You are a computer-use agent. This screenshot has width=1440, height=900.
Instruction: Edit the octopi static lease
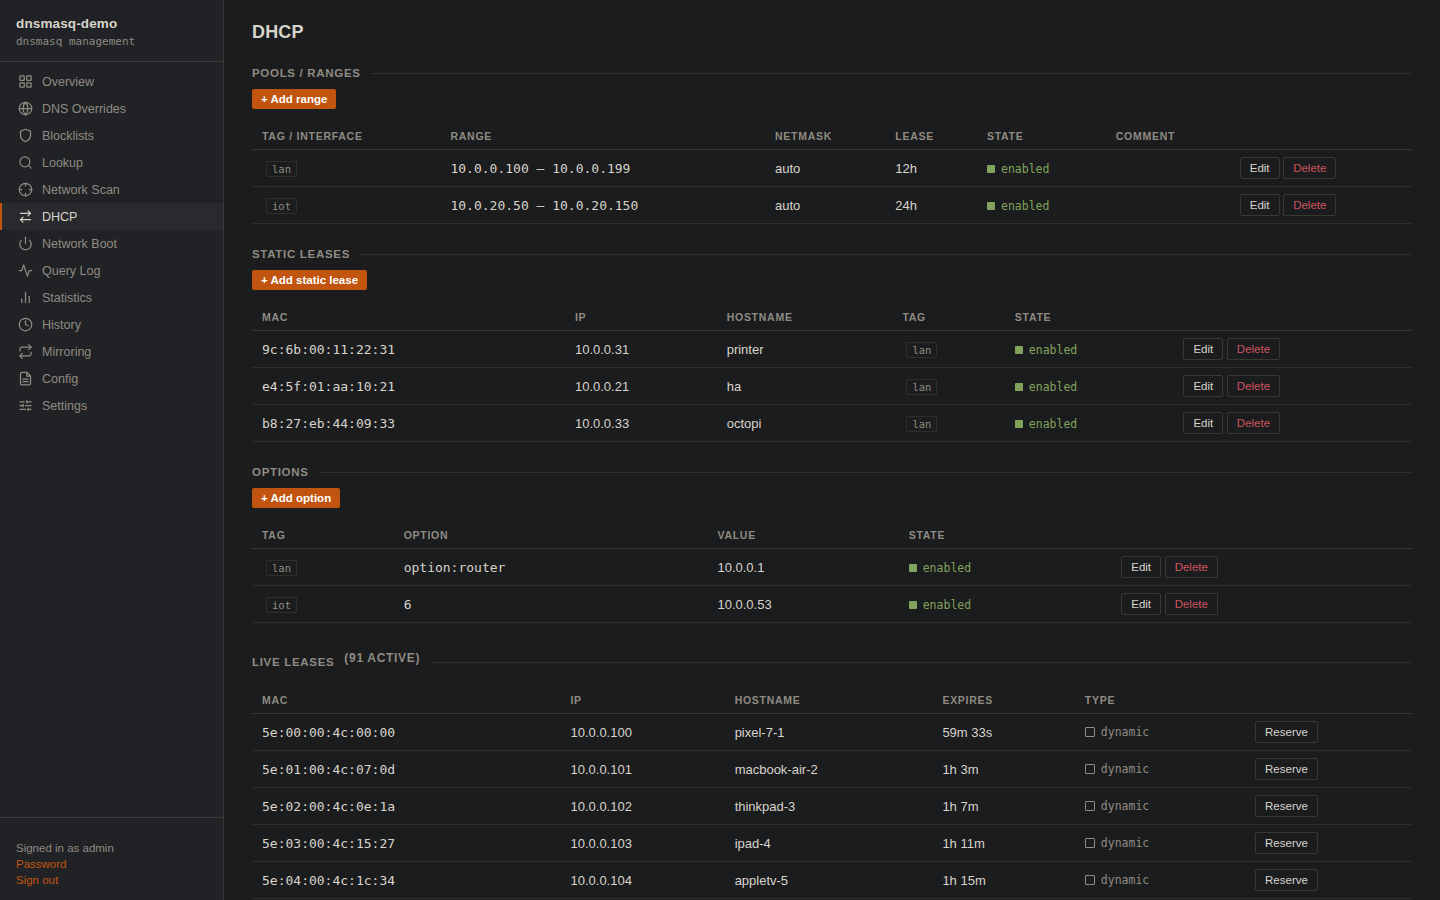point(1203,423)
